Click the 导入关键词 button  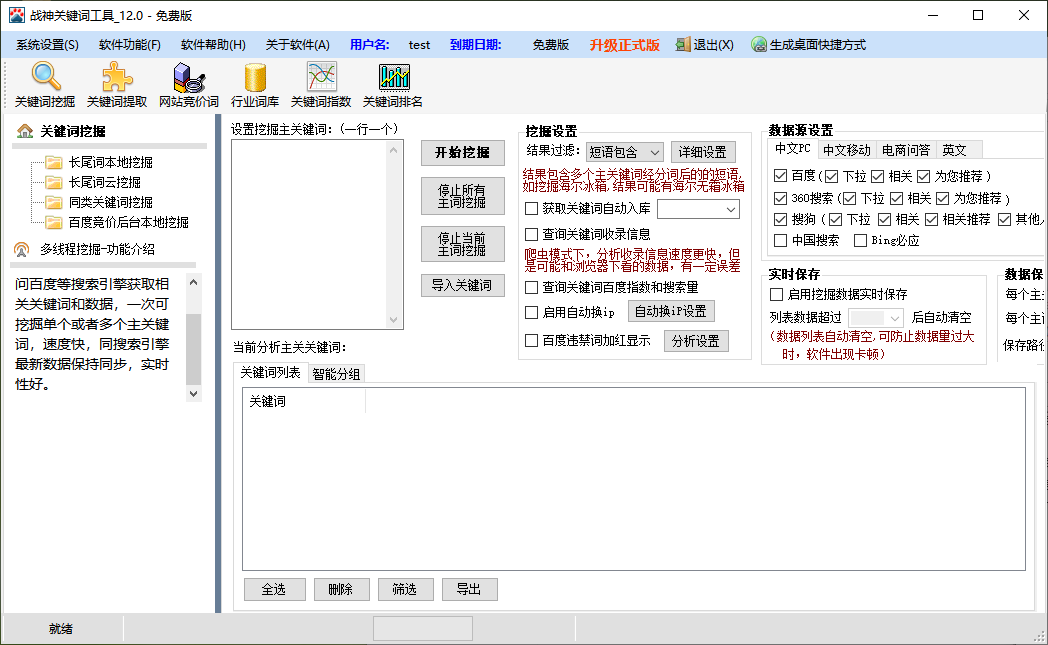[463, 285]
